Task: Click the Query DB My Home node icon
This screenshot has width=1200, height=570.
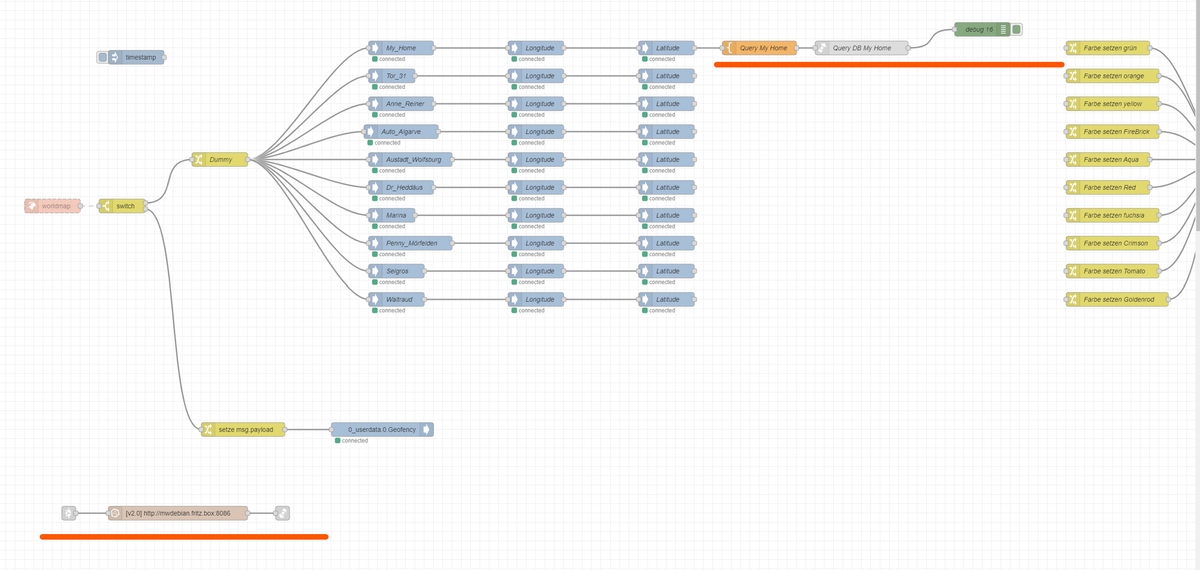Action: click(822, 48)
